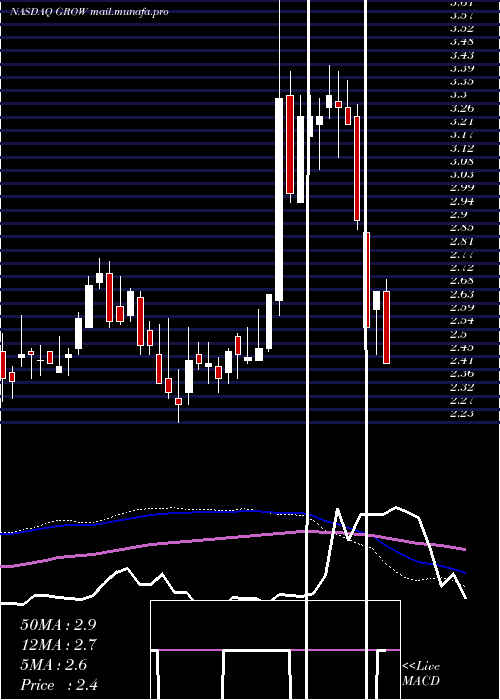Click the 2.68 price axis label
The height and width of the screenshot is (700, 500).
pos(462,280)
